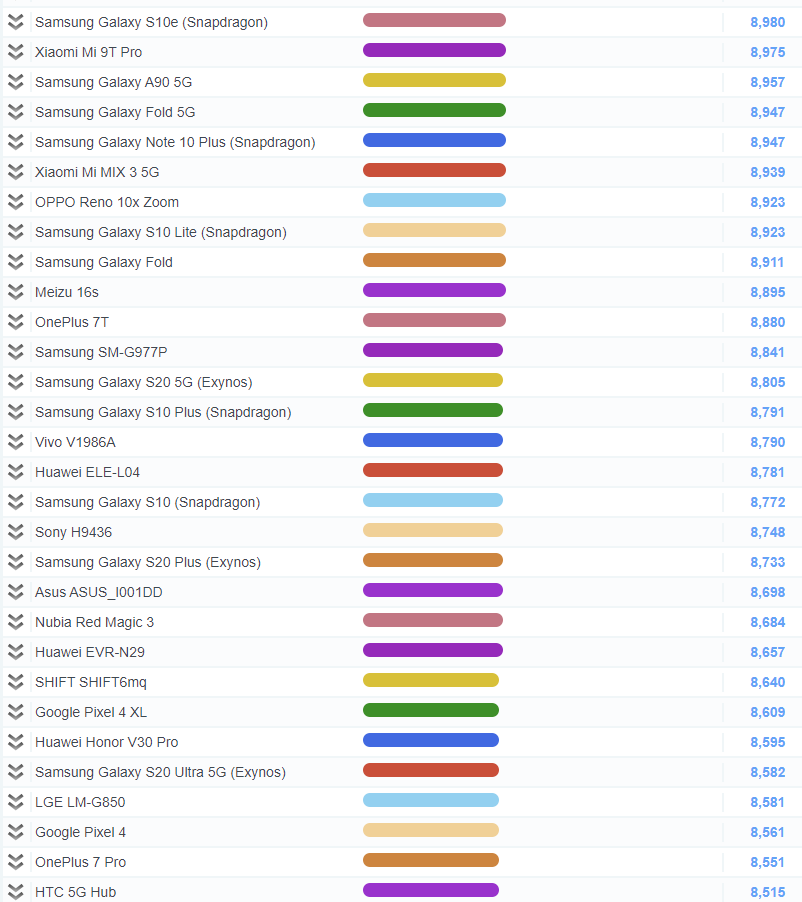Click the score 8,609
The height and width of the screenshot is (902, 802).
click(767, 712)
